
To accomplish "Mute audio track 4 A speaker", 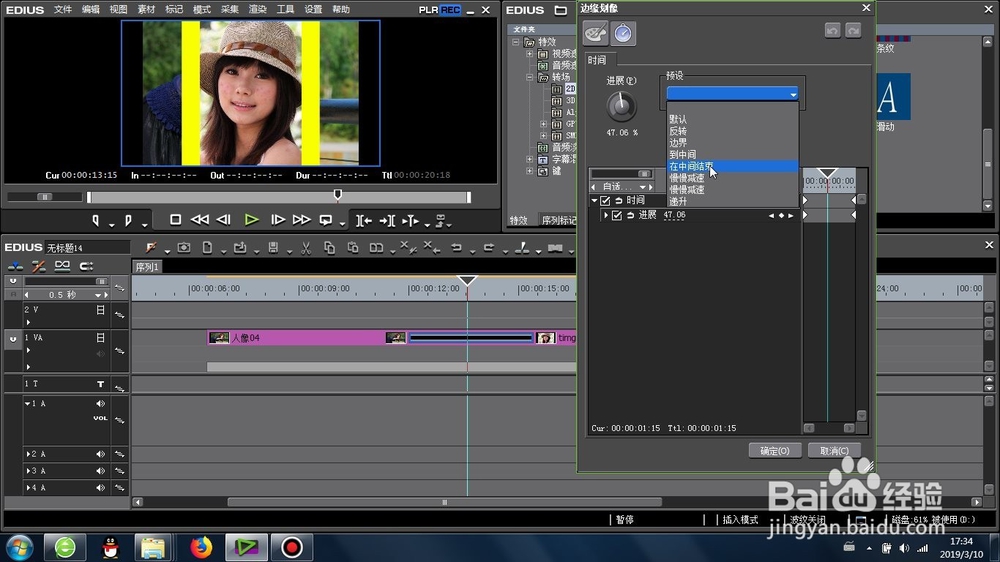I will point(100,487).
